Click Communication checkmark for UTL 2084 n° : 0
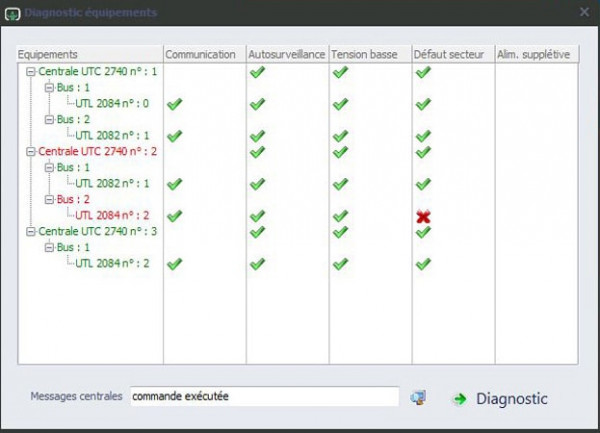Viewport: 600px width, 433px height. tap(175, 103)
